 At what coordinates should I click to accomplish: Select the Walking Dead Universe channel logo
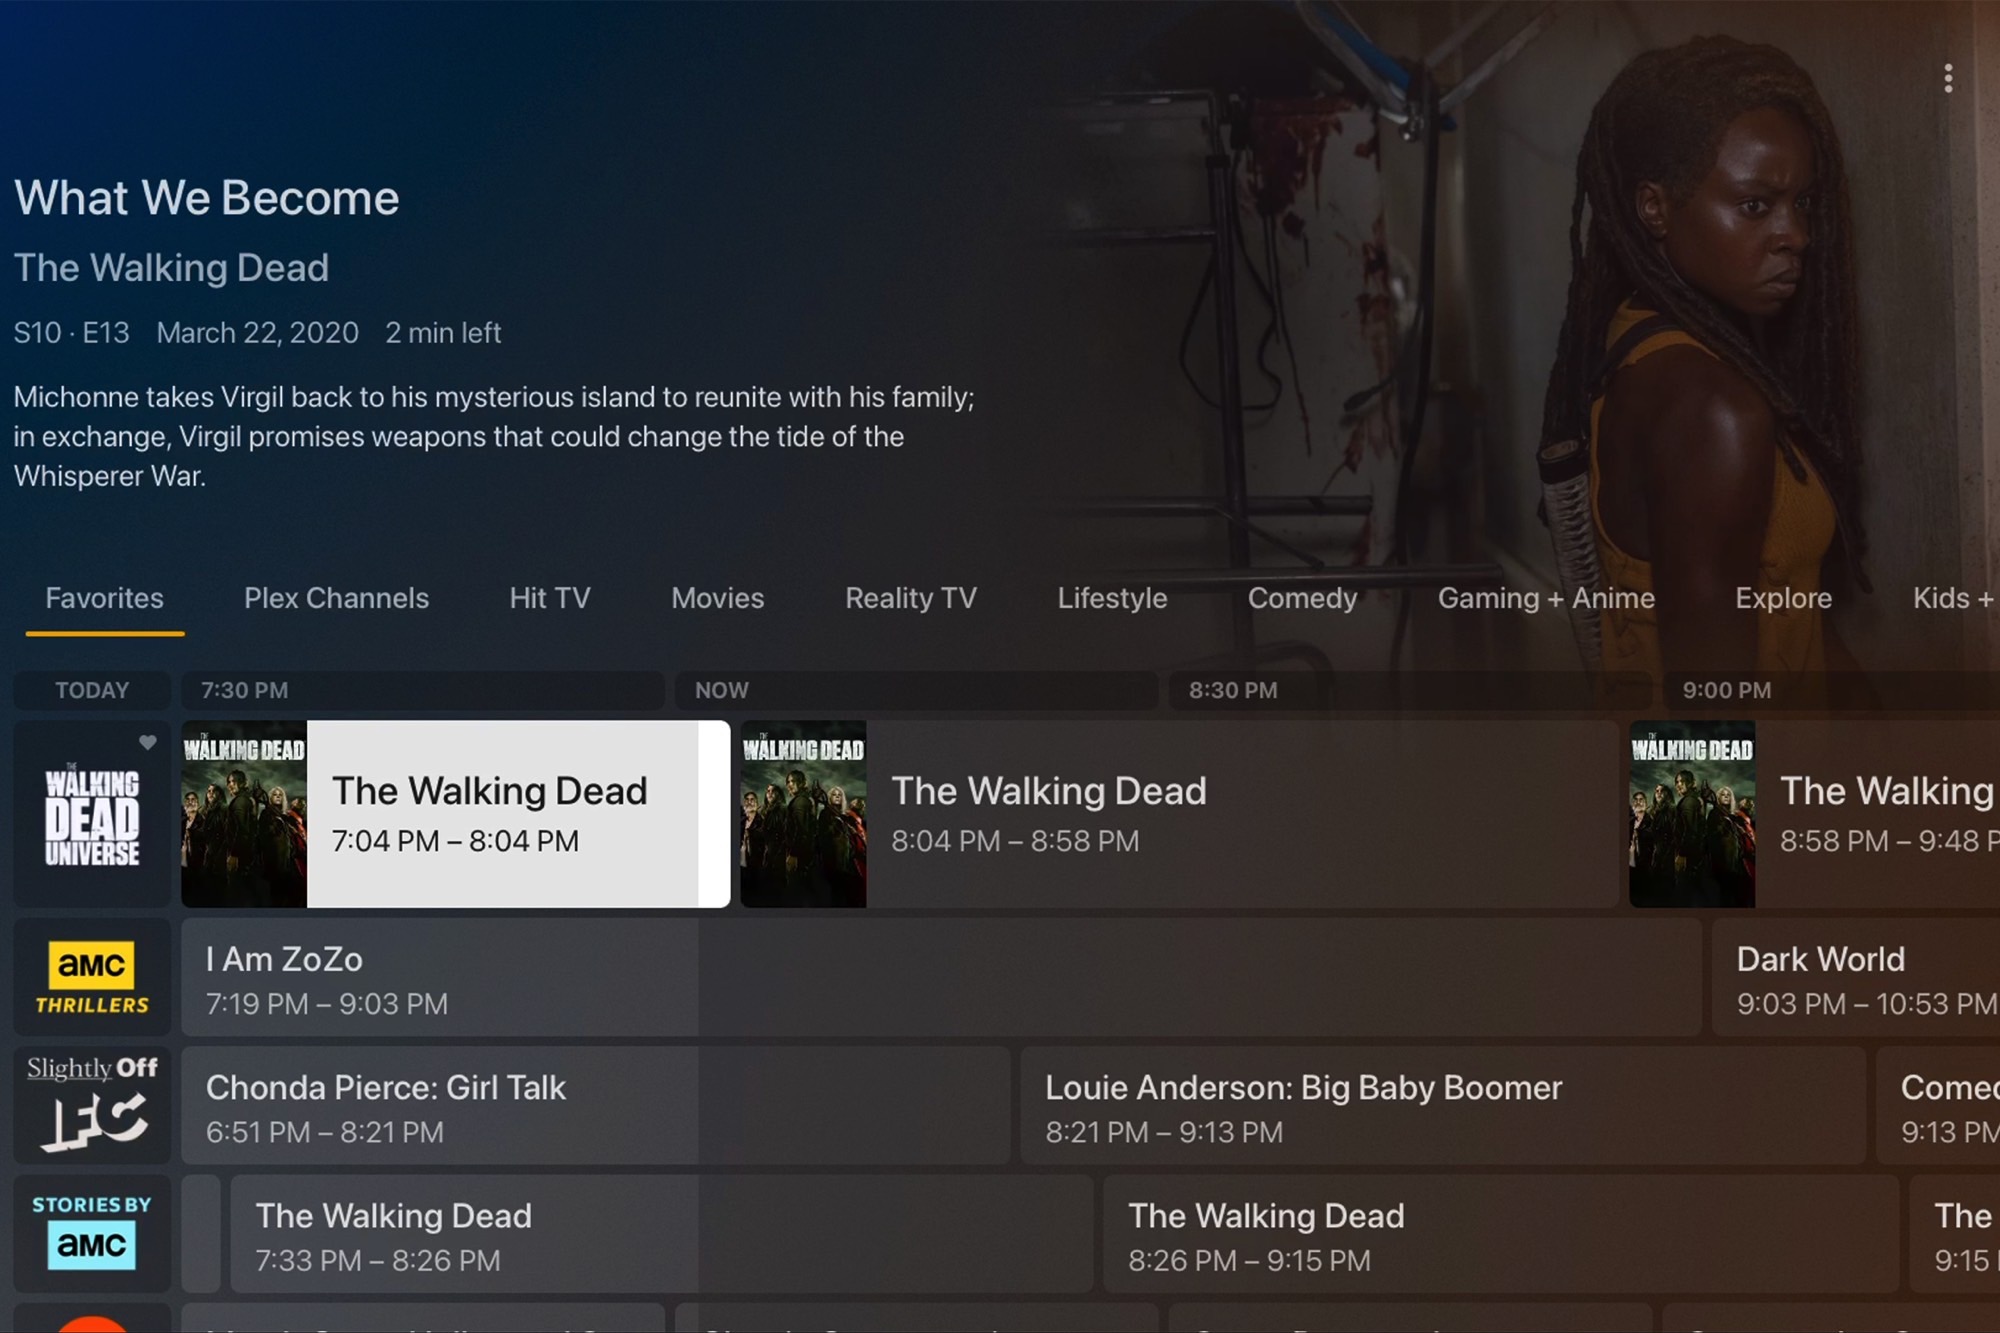pyautogui.click(x=92, y=814)
